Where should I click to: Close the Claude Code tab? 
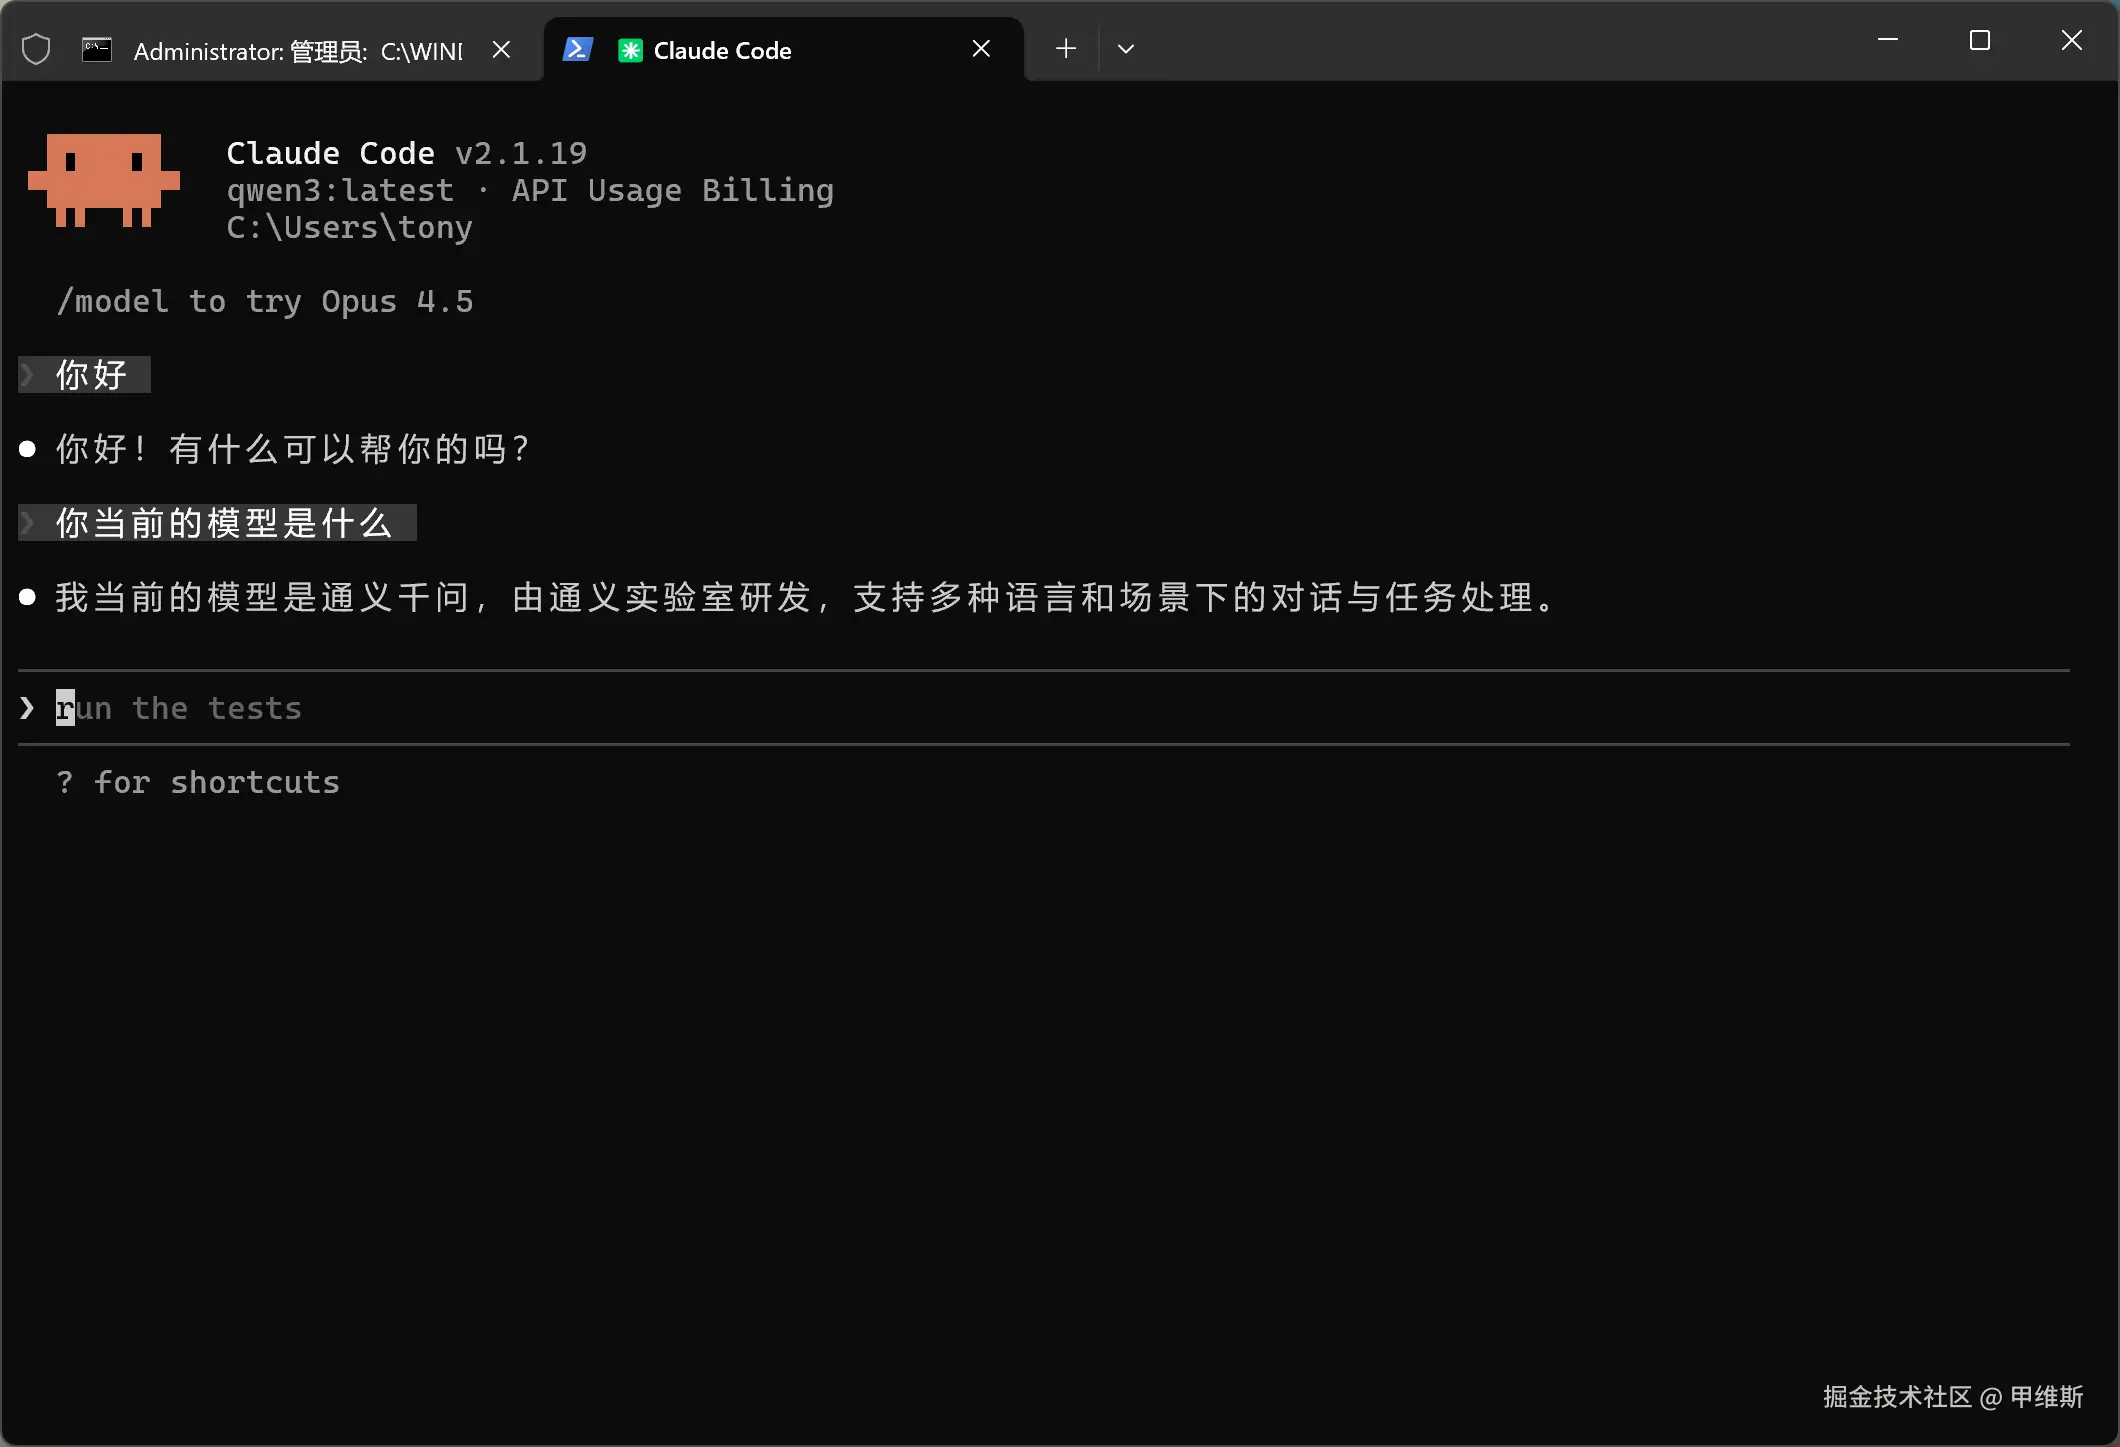[981, 49]
